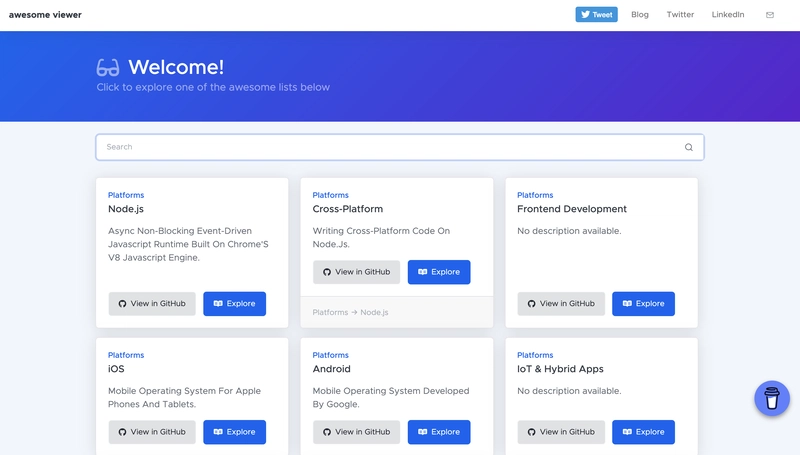Click the glasses icon beside Welcome
The image size is (800, 455).
click(108, 67)
